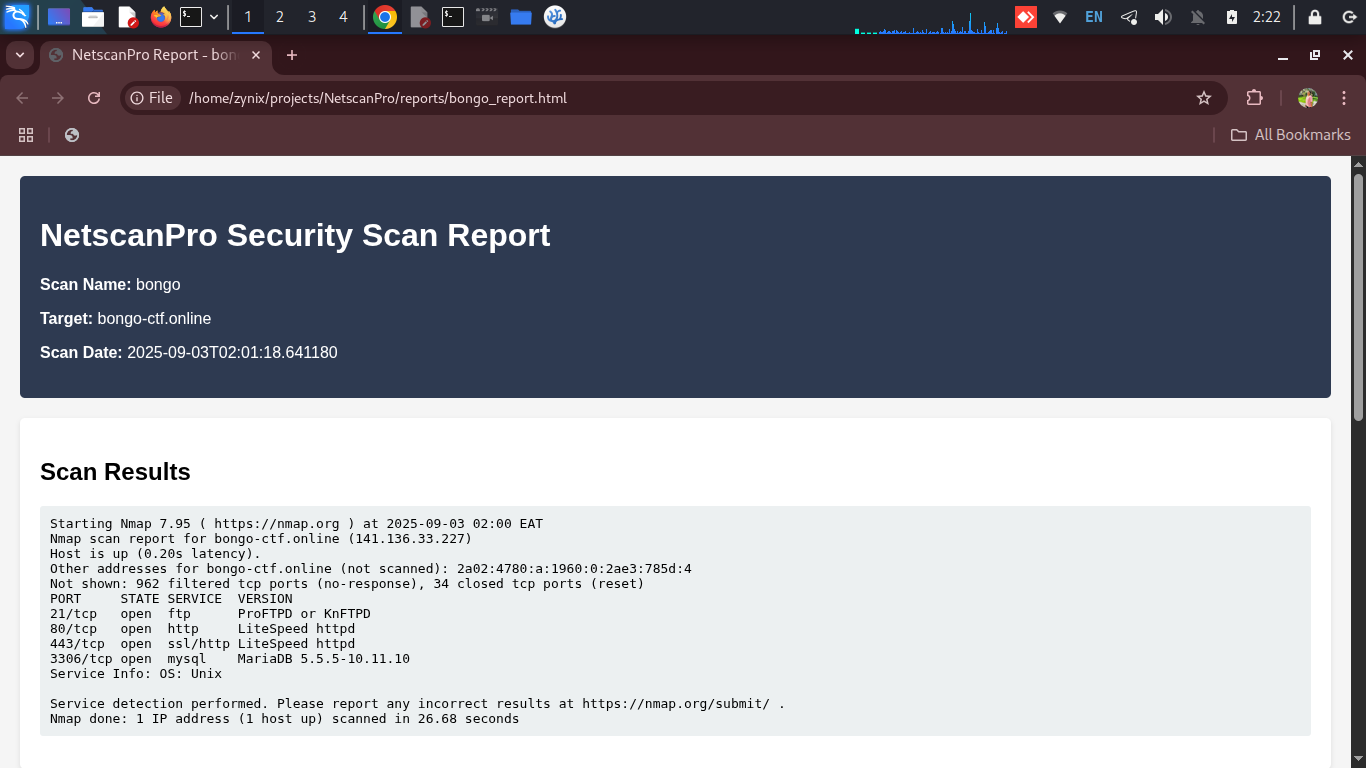Open the volume control tray icon

[1162, 17]
